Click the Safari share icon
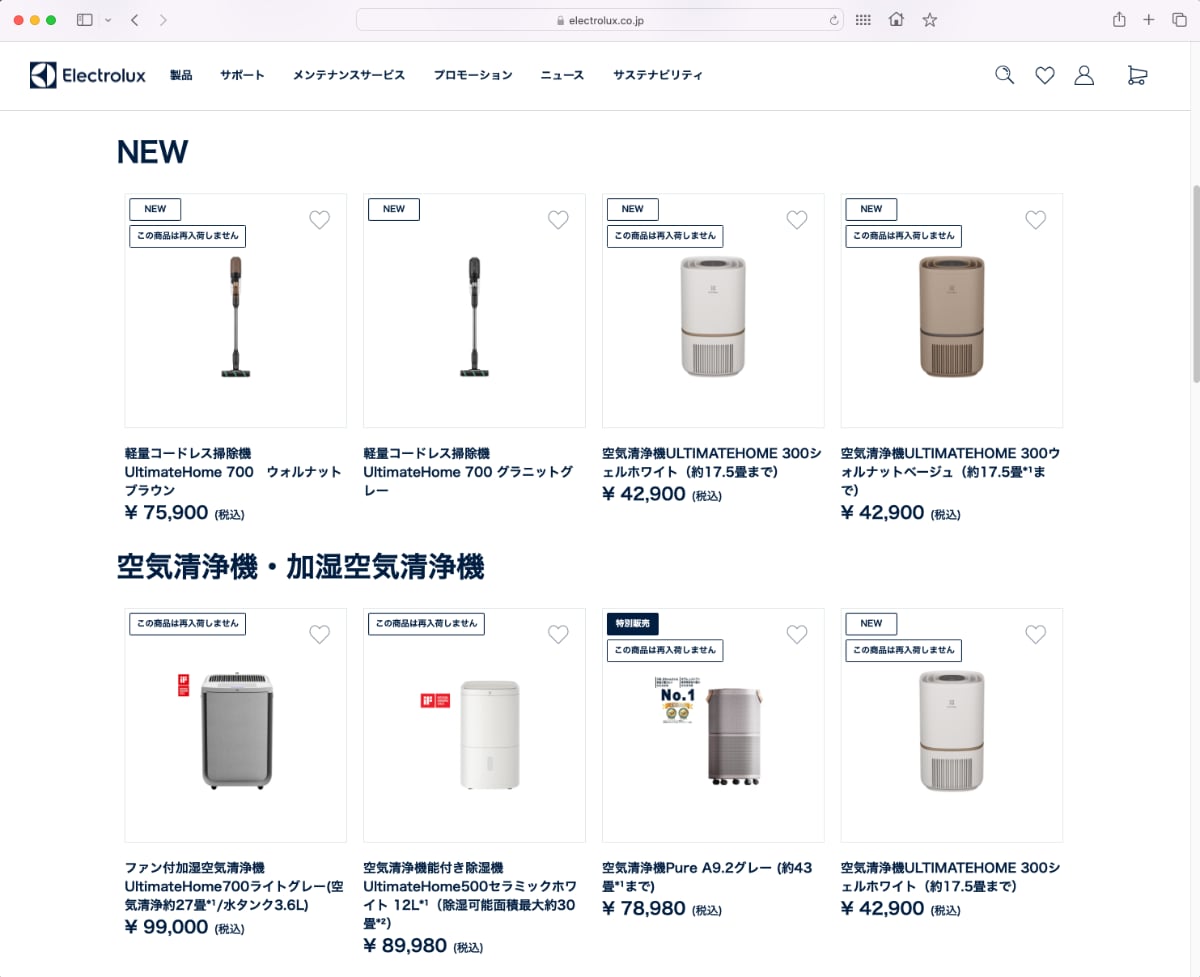Image resolution: width=1200 pixels, height=977 pixels. (1119, 19)
